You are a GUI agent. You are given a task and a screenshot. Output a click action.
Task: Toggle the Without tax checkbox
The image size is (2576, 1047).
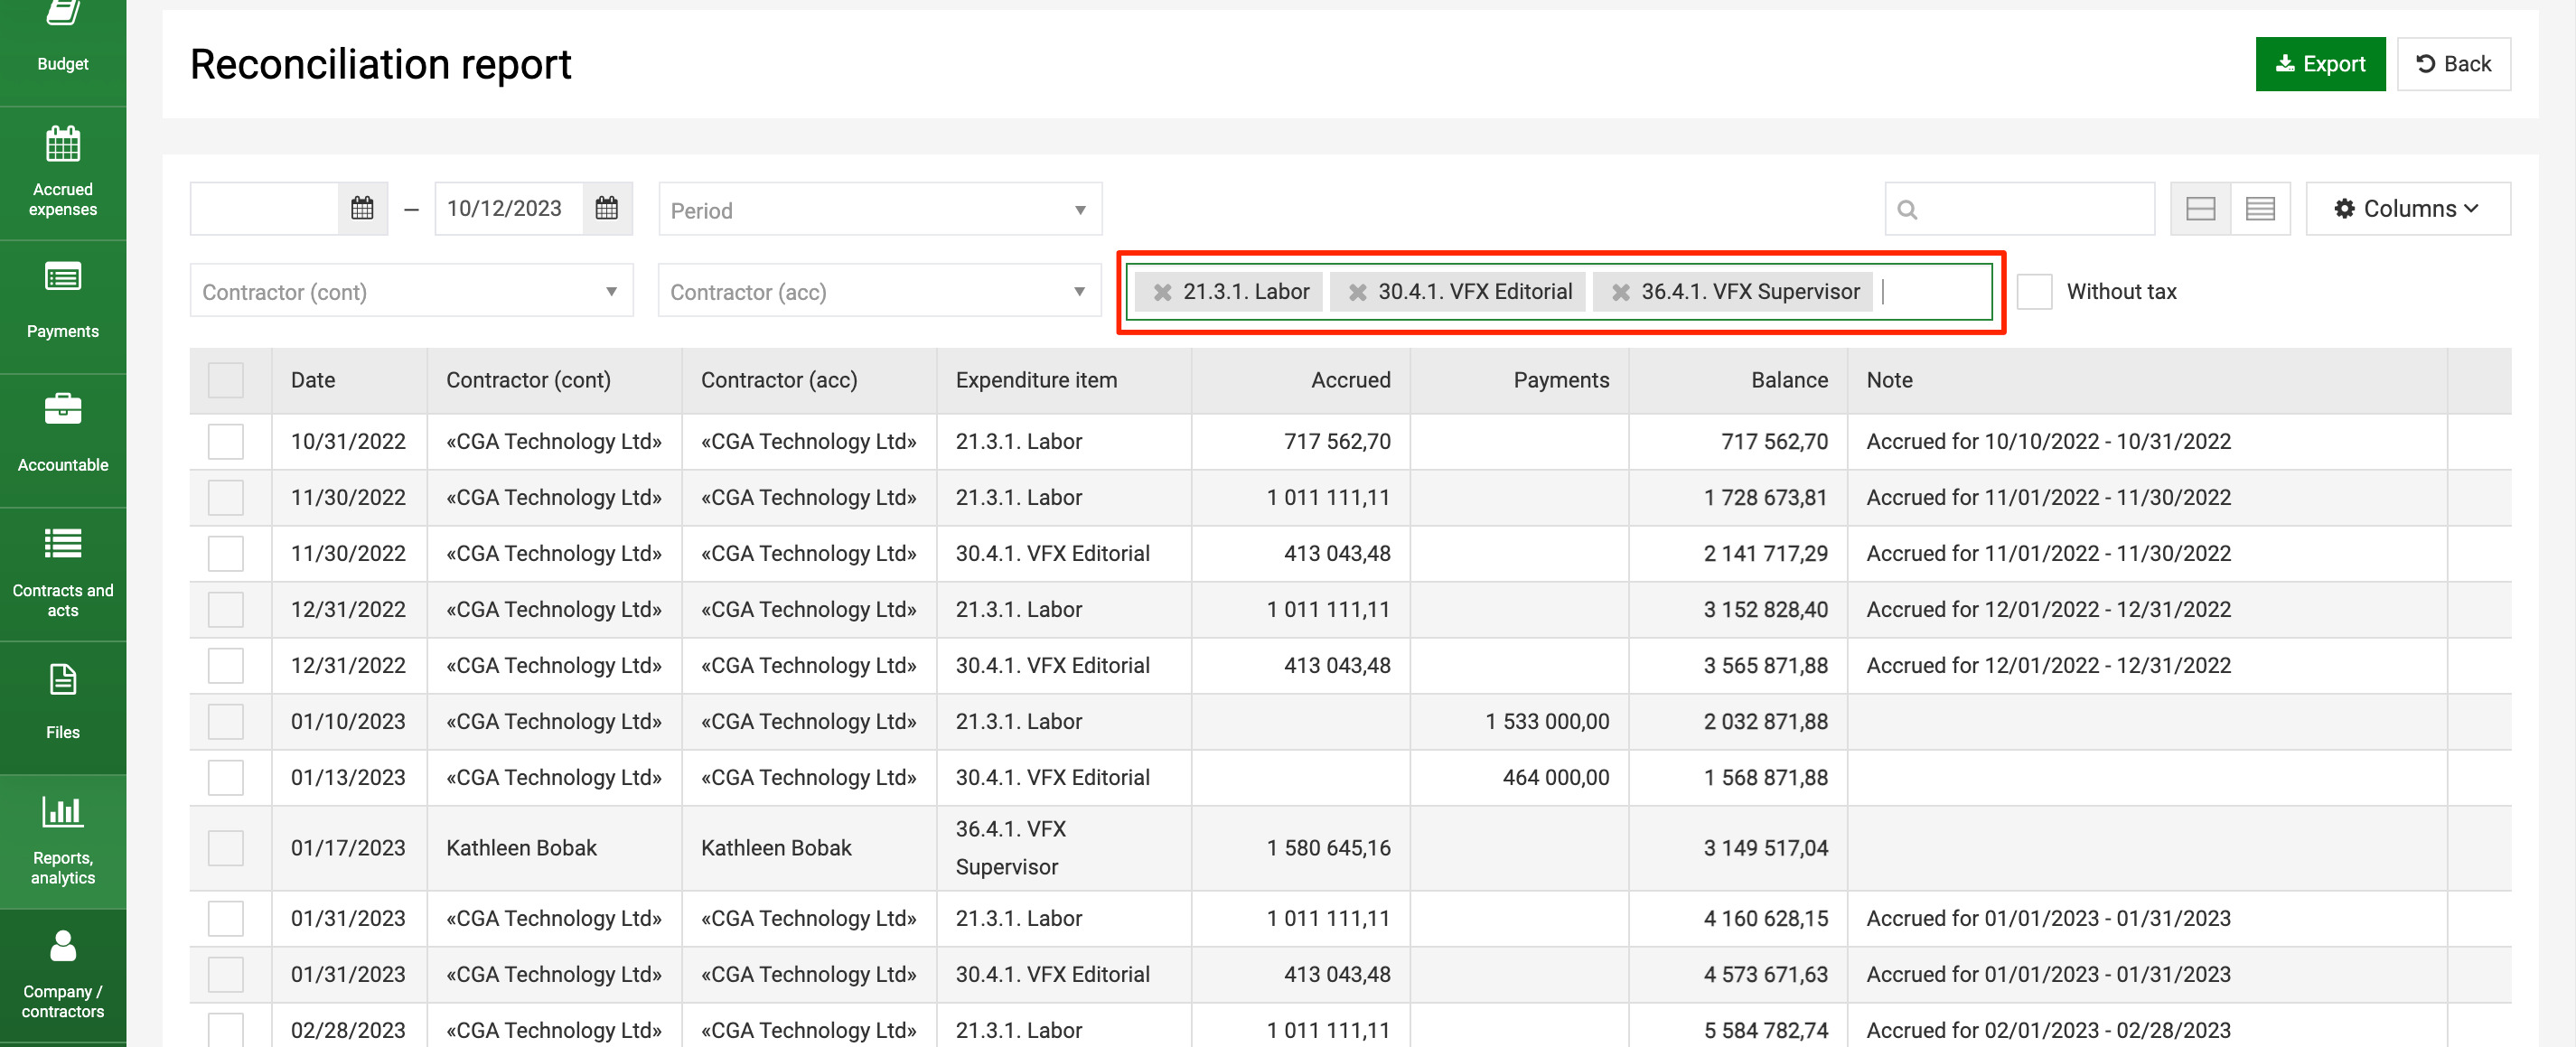pyautogui.click(x=2034, y=292)
